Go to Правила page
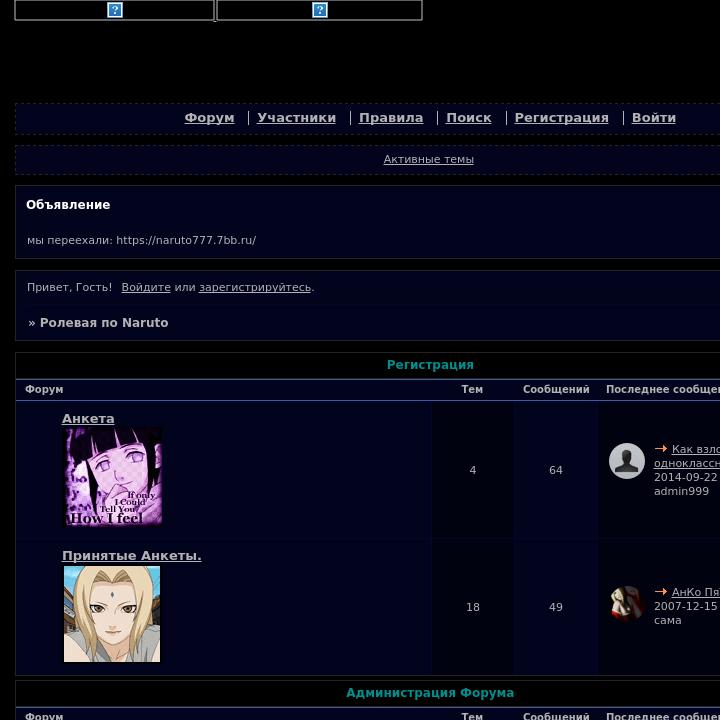720x720 pixels. [x=391, y=118]
